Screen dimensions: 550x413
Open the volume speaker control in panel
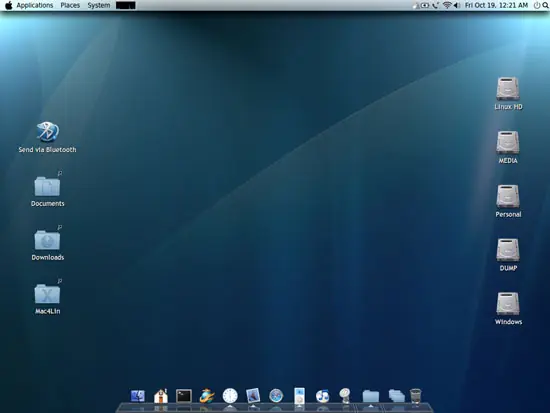coord(457,5)
